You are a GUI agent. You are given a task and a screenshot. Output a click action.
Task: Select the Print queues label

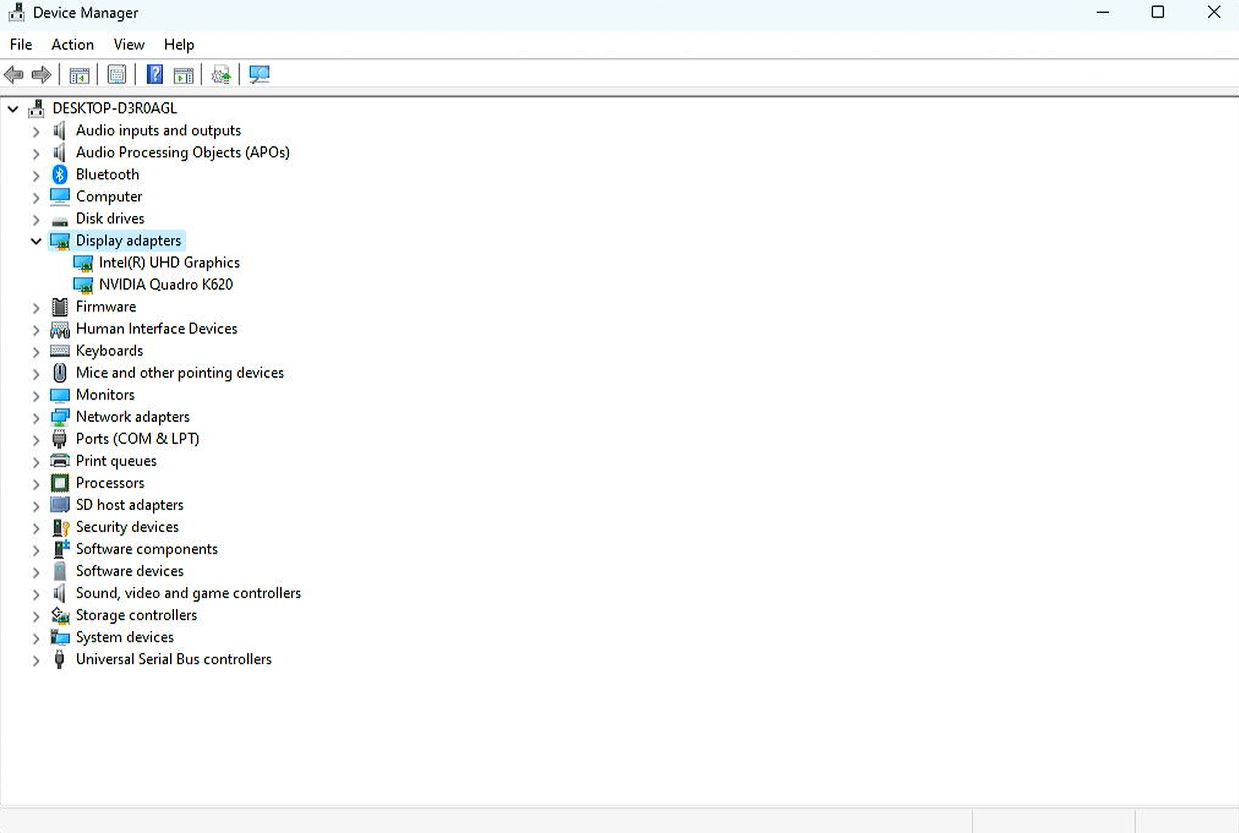pyautogui.click(x=116, y=461)
